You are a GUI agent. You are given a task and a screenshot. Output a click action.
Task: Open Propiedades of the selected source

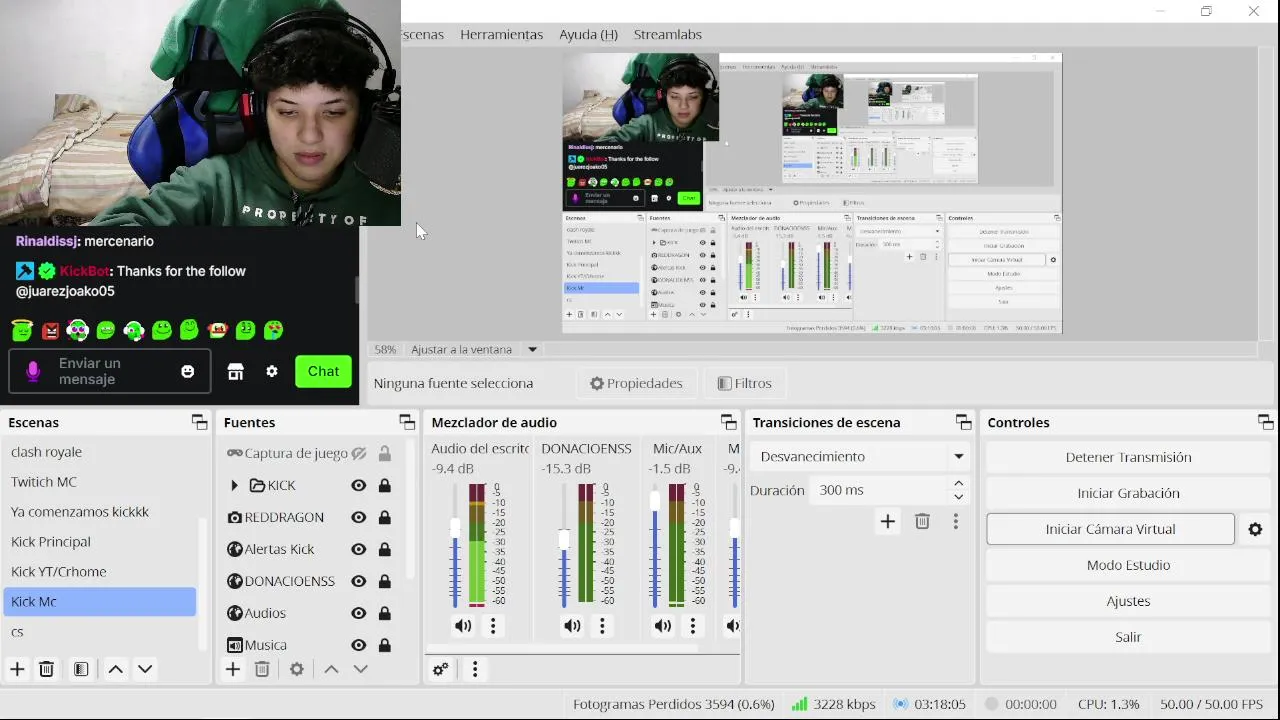[x=636, y=383]
